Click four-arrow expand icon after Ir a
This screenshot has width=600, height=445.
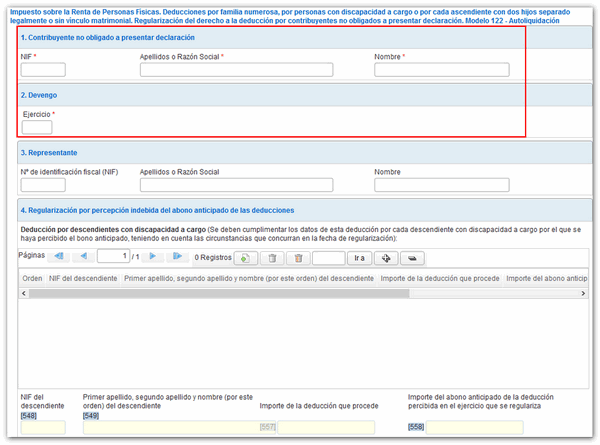[x=385, y=257]
